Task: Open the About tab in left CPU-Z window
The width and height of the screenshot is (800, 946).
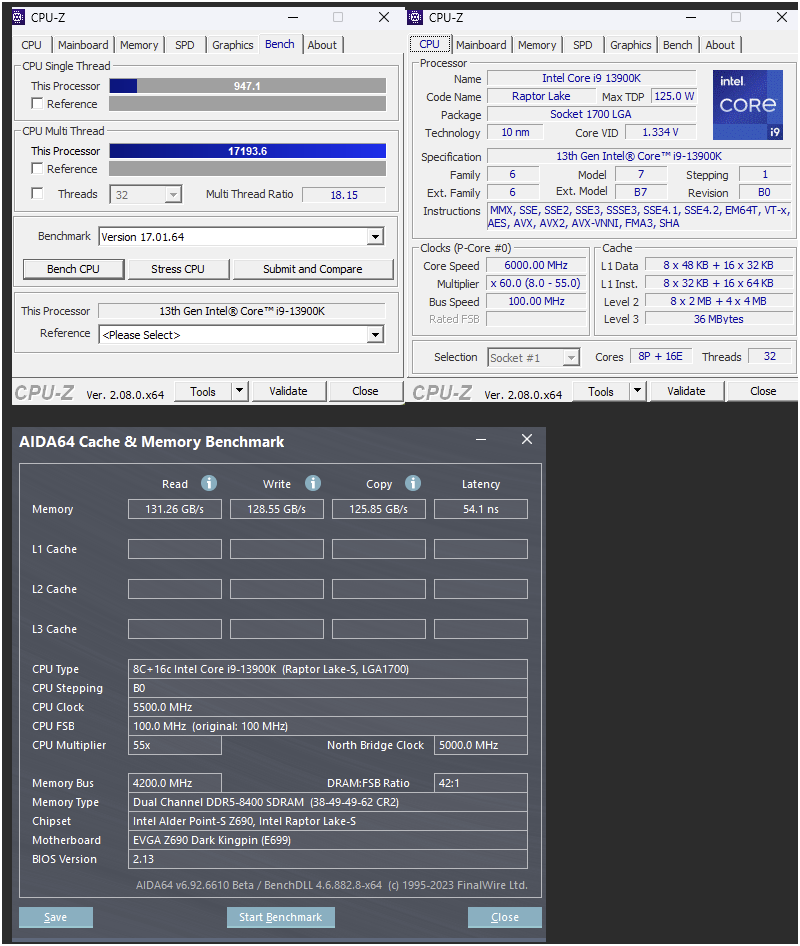Action: click(322, 45)
